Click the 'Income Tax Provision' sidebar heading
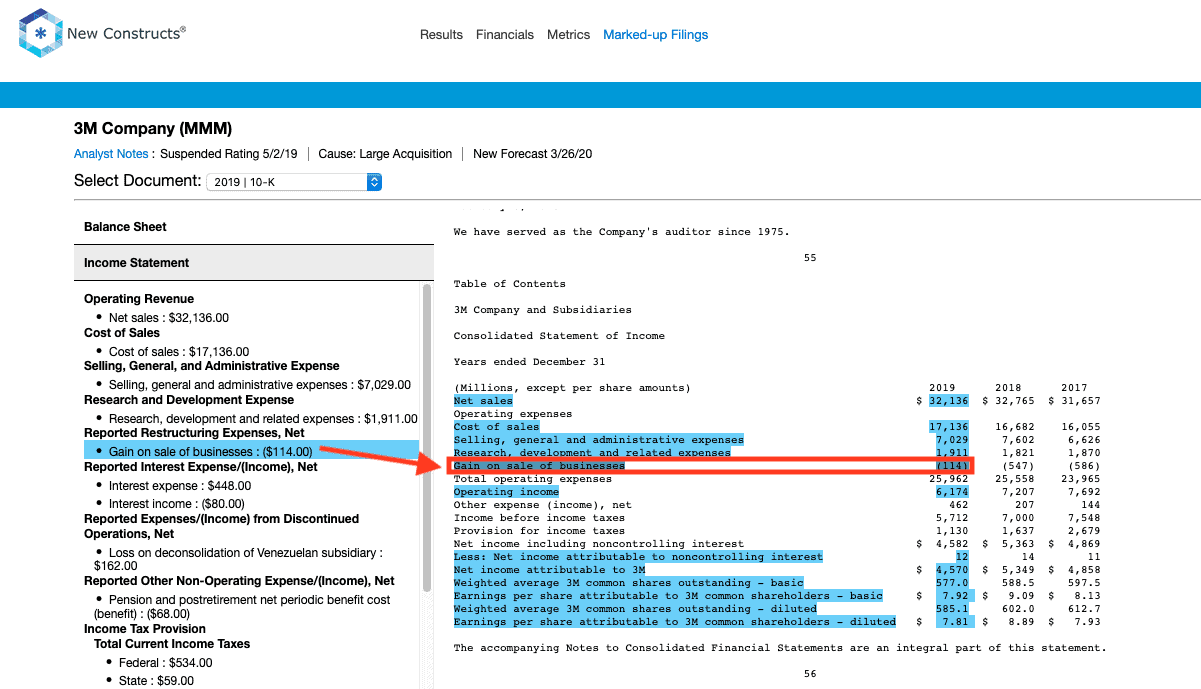The height and width of the screenshot is (689, 1201). point(145,629)
